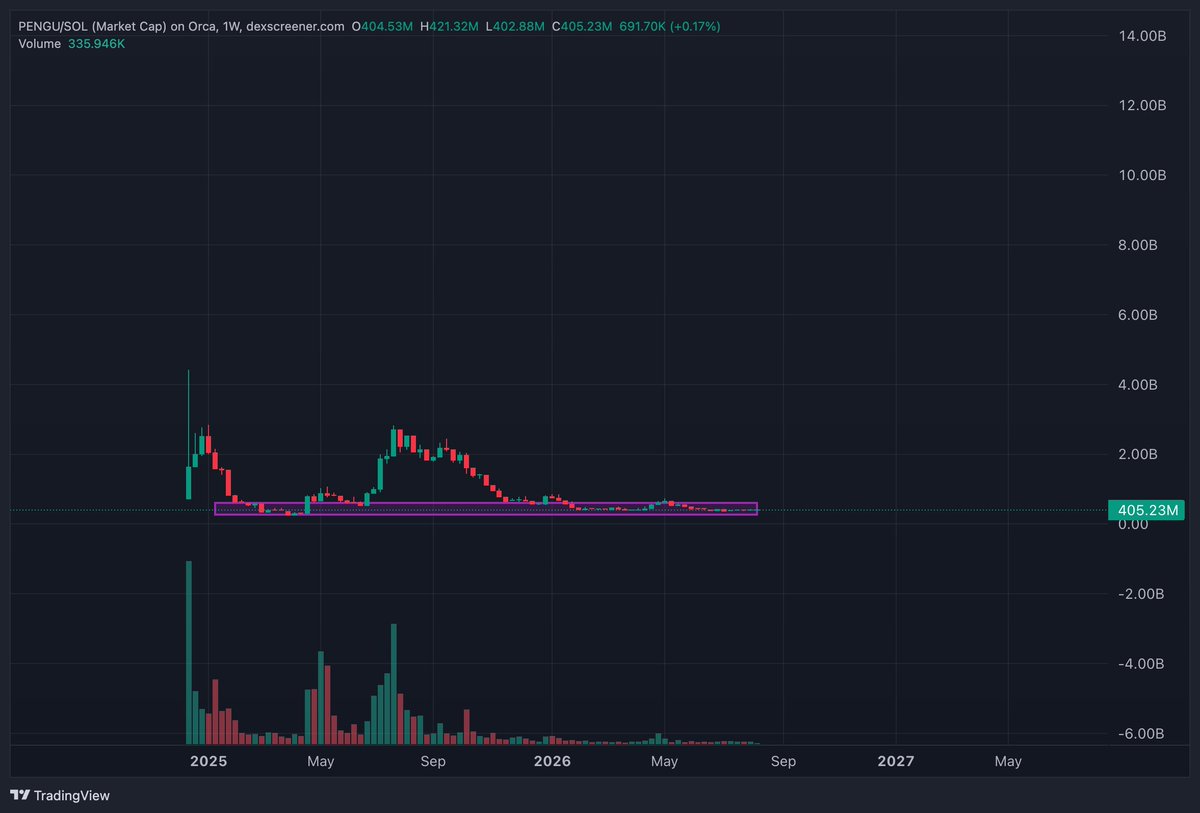
Task: Click the 2026 time axis label
Action: [552, 762]
